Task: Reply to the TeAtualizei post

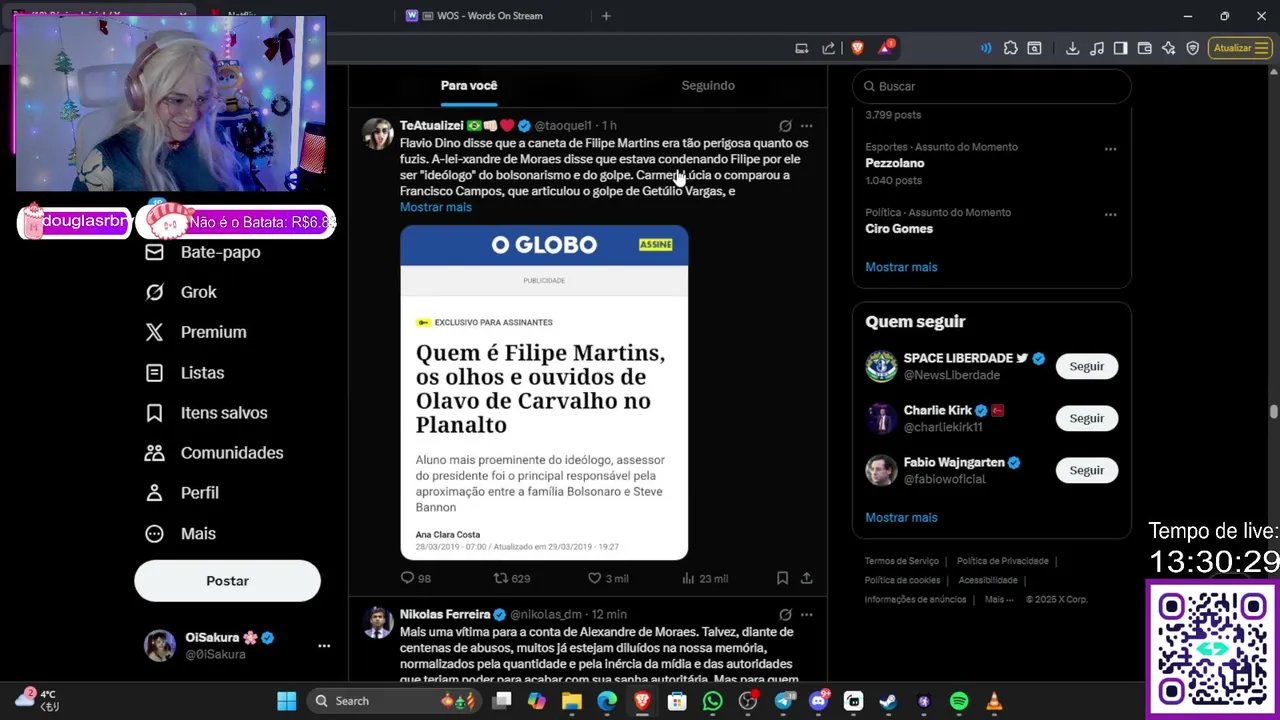Action: [x=415, y=578]
